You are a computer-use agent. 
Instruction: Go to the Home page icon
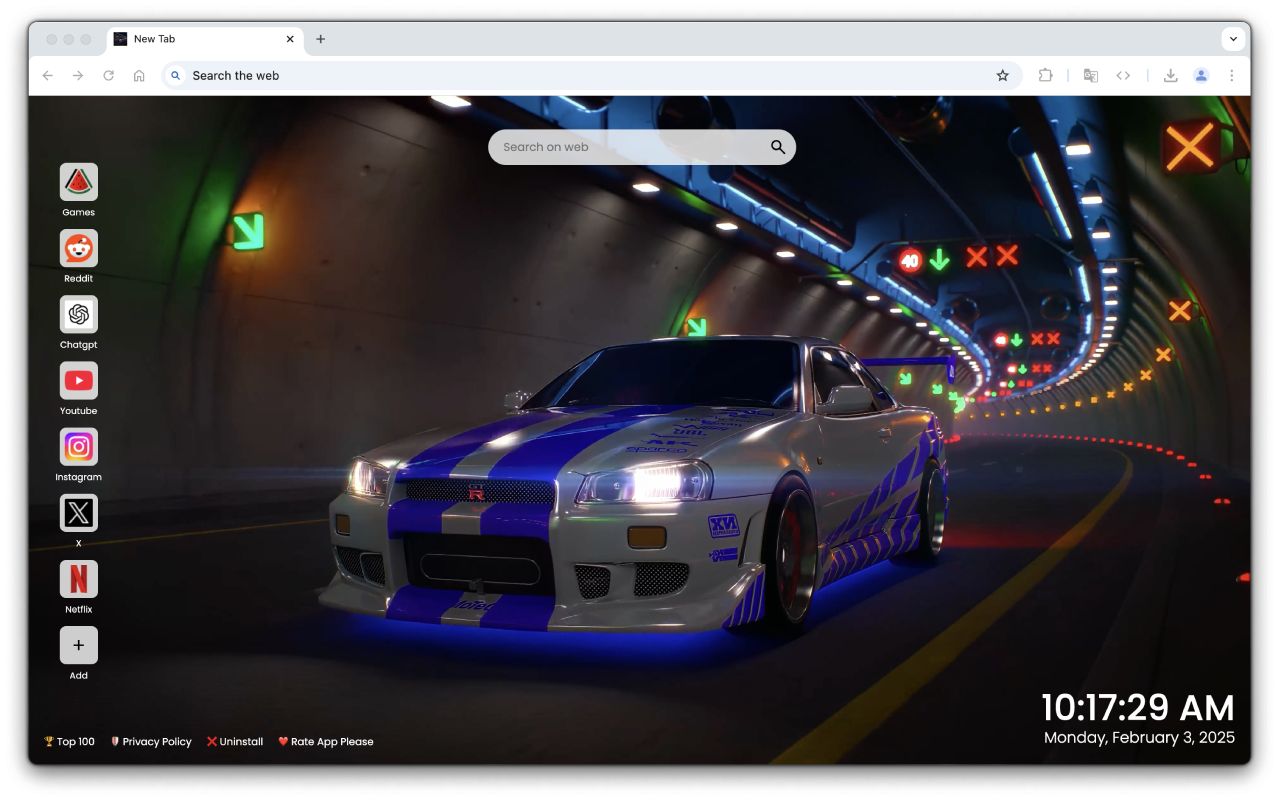[139, 75]
